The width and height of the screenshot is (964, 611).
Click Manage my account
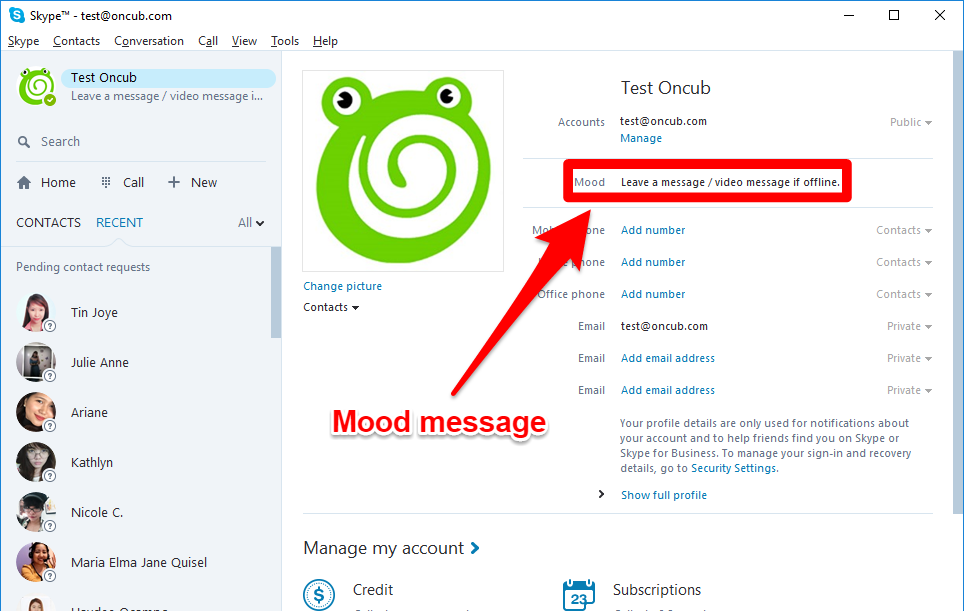click(x=383, y=548)
